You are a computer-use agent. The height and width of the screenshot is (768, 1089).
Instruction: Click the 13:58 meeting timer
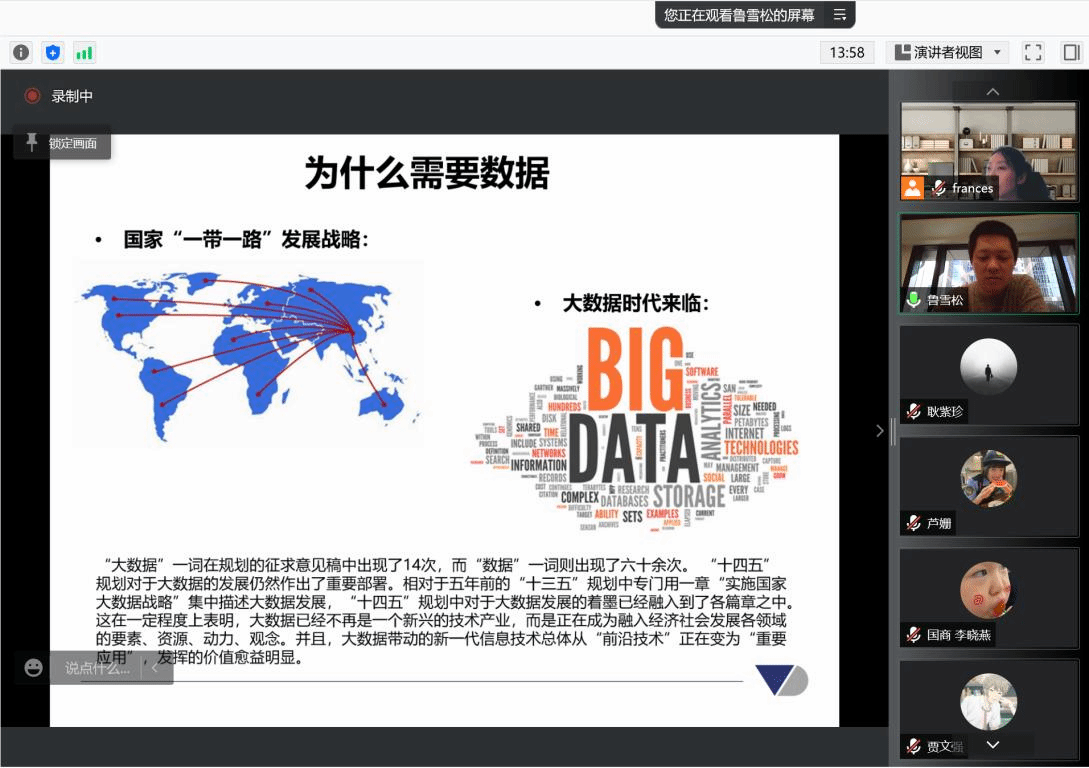click(x=847, y=52)
